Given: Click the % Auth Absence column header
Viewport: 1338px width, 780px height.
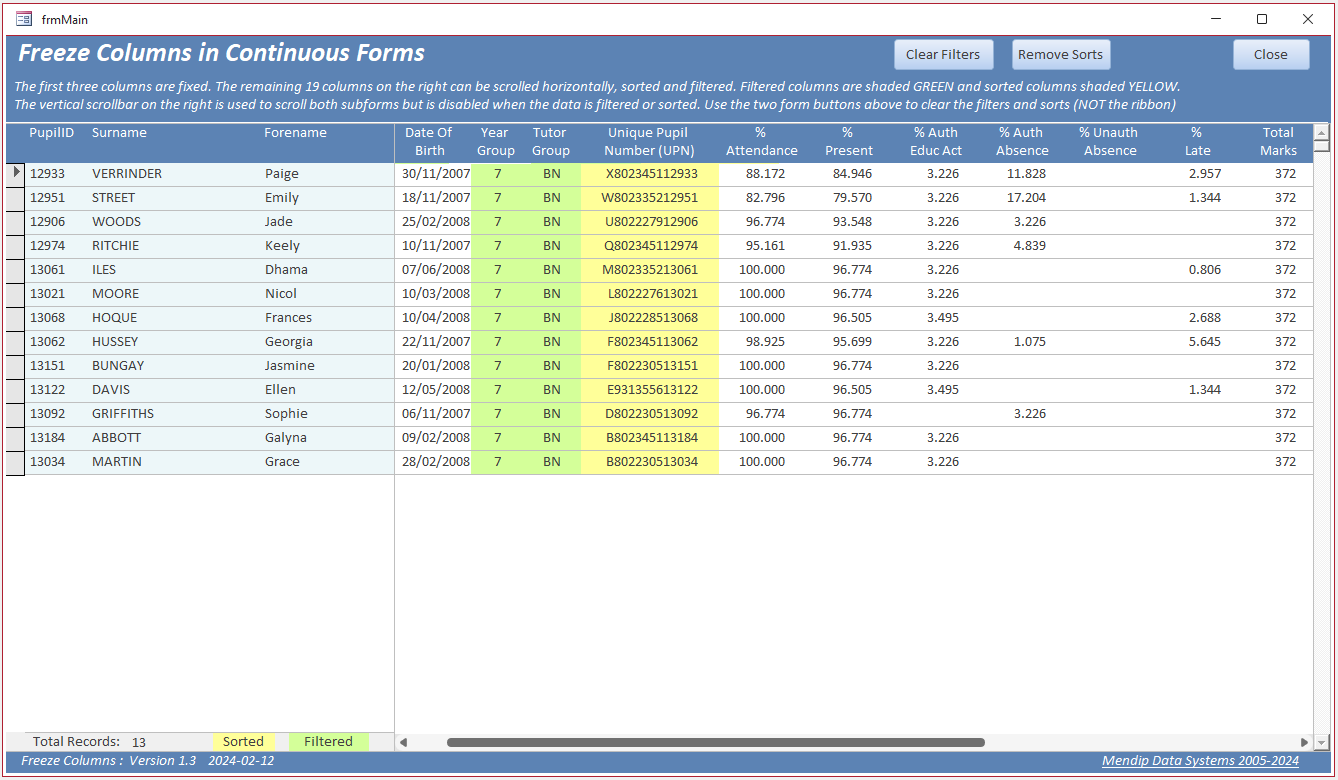Looking at the screenshot, I should (x=1021, y=141).
